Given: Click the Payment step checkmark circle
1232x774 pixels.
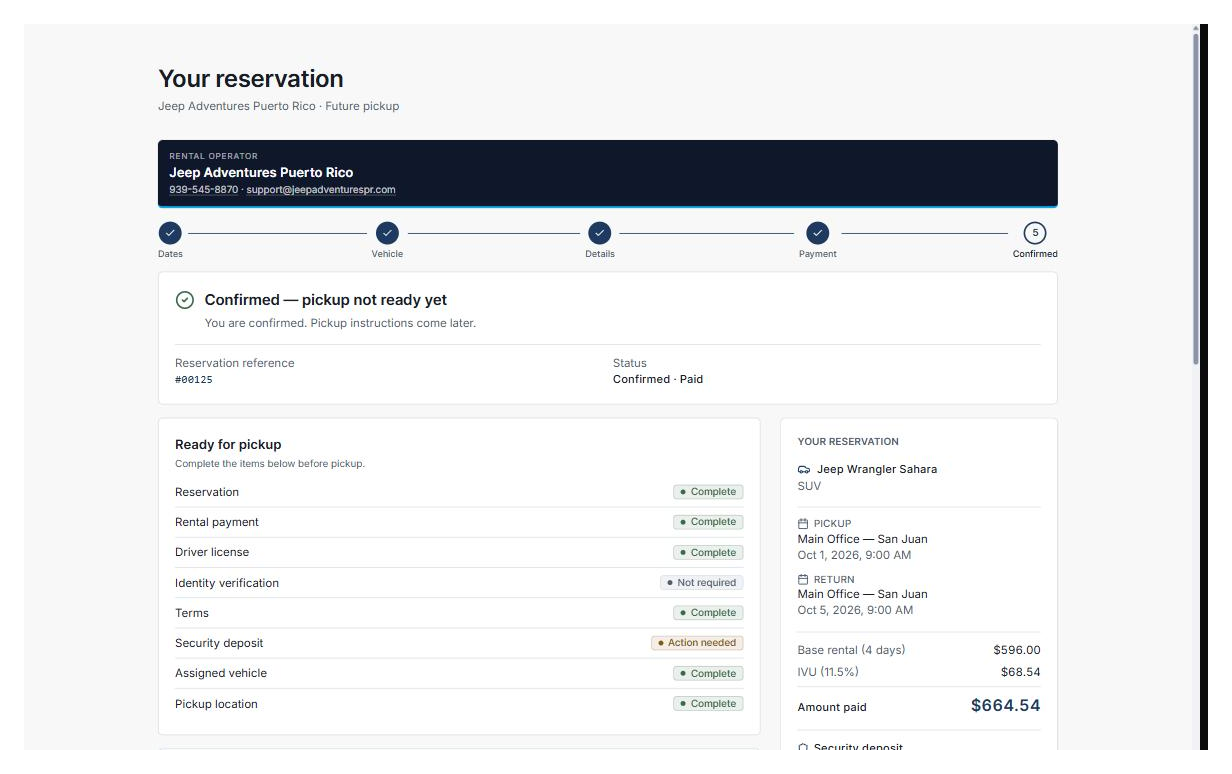Looking at the screenshot, I should [818, 233].
